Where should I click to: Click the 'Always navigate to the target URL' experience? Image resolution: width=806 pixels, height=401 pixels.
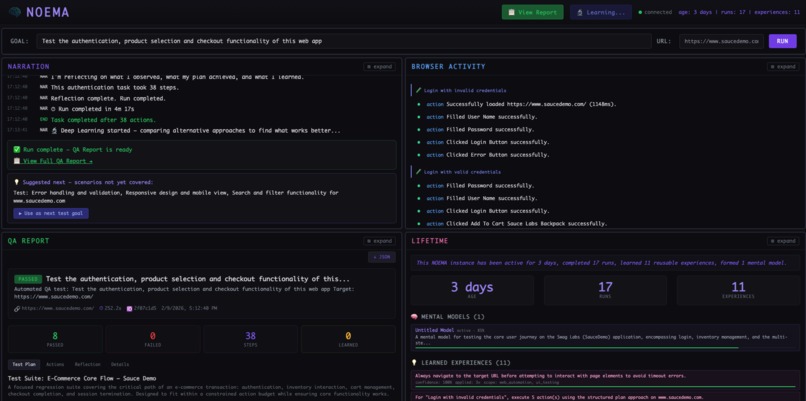point(605,379)
